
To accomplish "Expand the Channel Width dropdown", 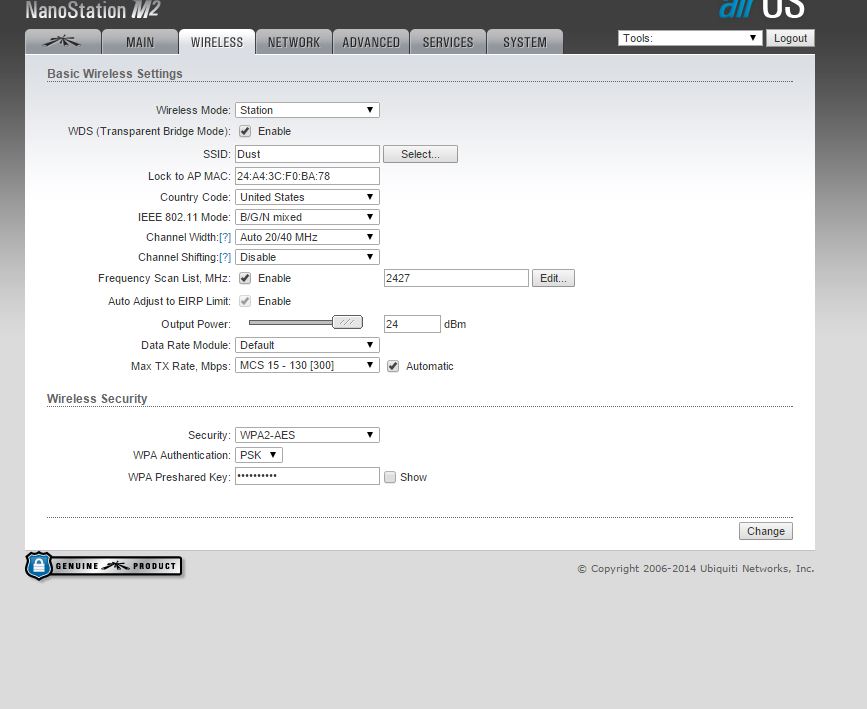I will coord(307,237).
